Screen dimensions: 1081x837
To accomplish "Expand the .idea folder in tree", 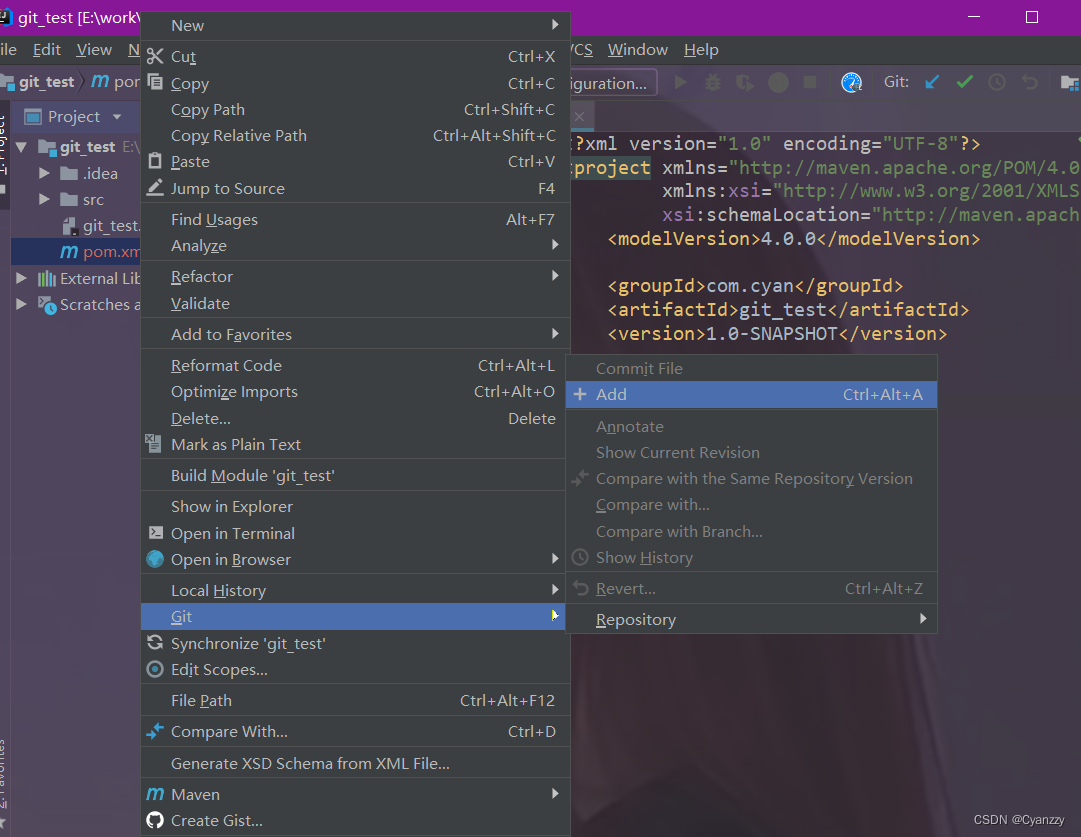I will pos(44,173).
